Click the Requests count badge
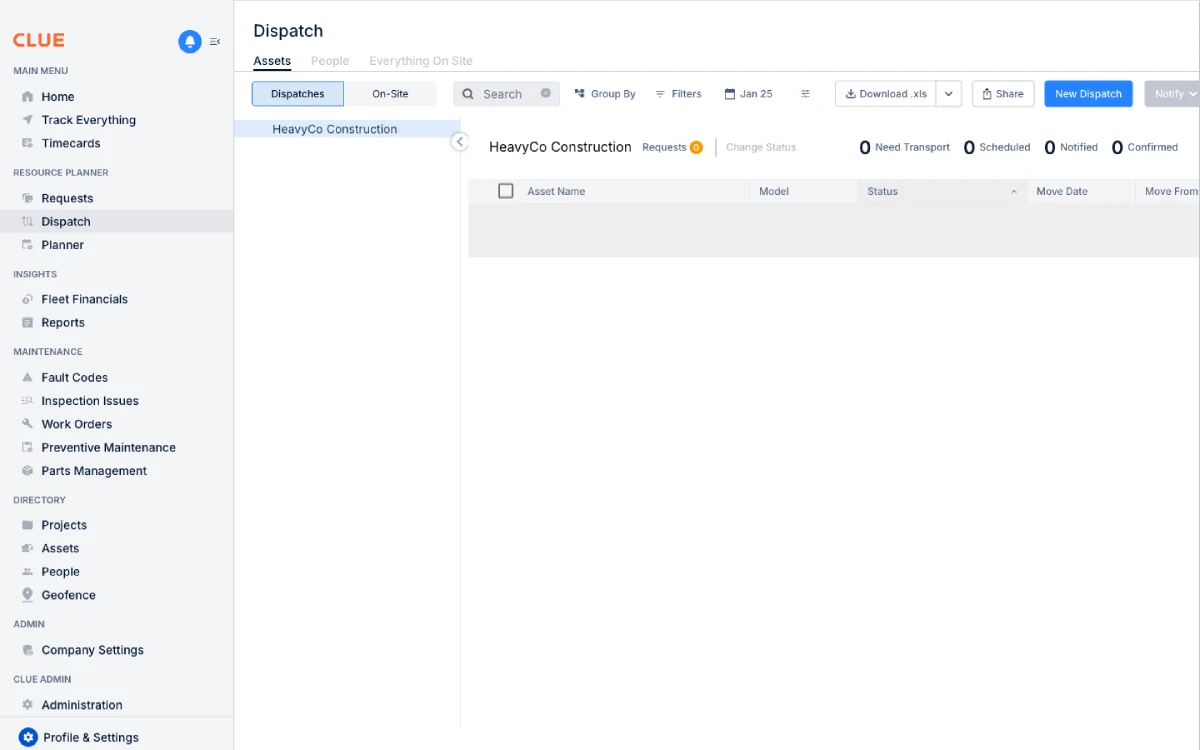Image resolution: width=1200 pixels, height=750 pixels. coord(696,147)
